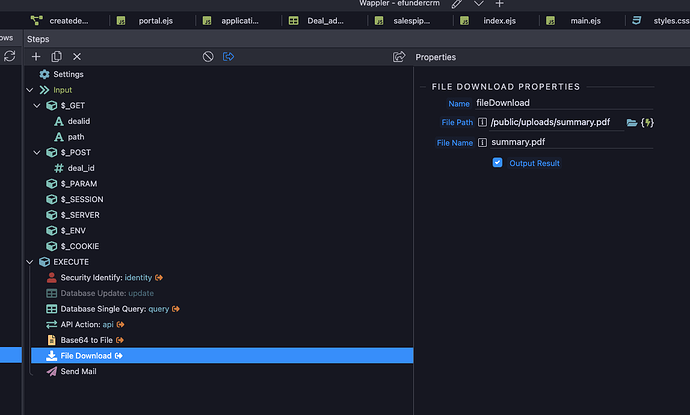Select the dealid GET variable
Viewport: 690px width, 415px height.
tap(79, 121)
